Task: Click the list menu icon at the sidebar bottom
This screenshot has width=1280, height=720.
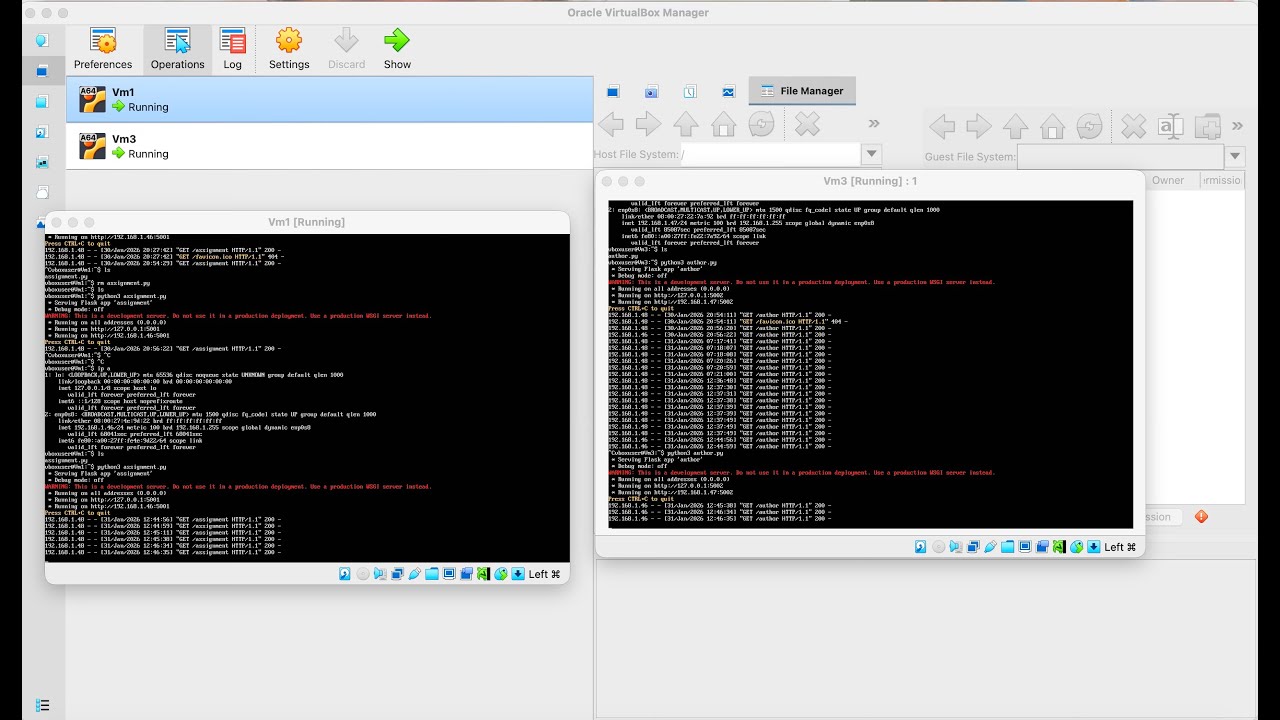Action: (x=42, y=706)
